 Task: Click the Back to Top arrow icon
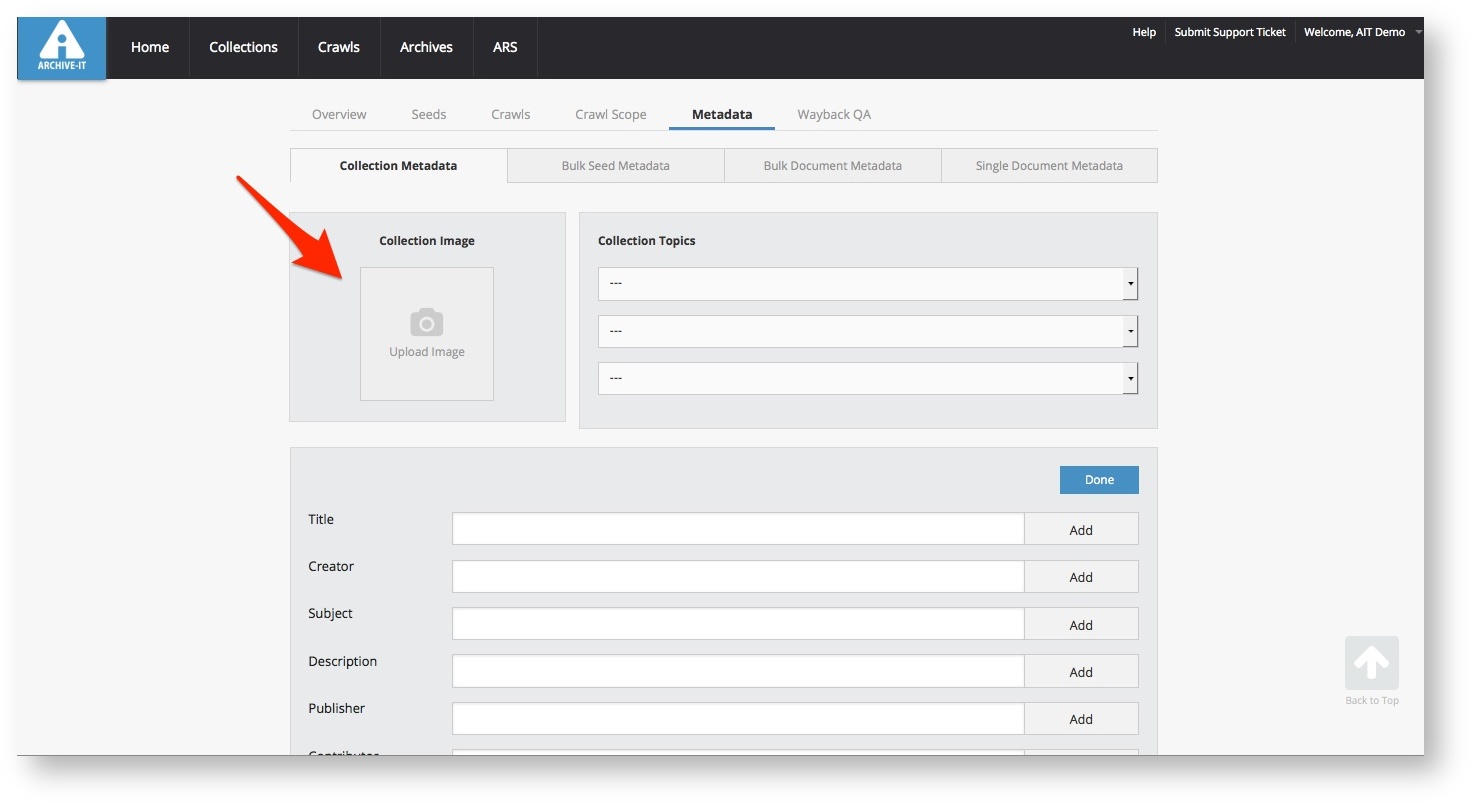click(1371, 663)
